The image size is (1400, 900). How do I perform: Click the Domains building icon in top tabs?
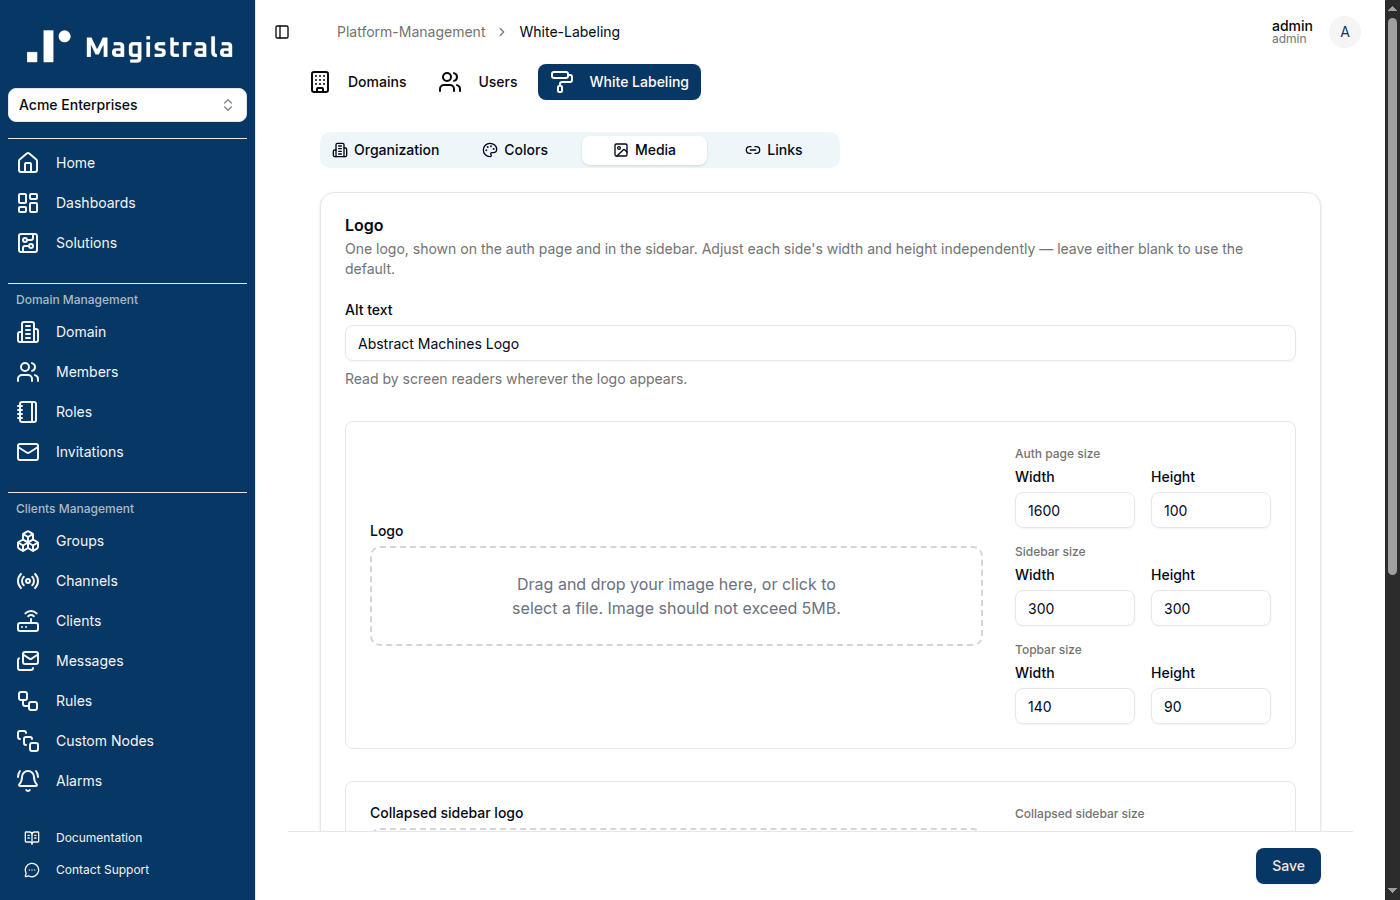[x=320, y=82]
